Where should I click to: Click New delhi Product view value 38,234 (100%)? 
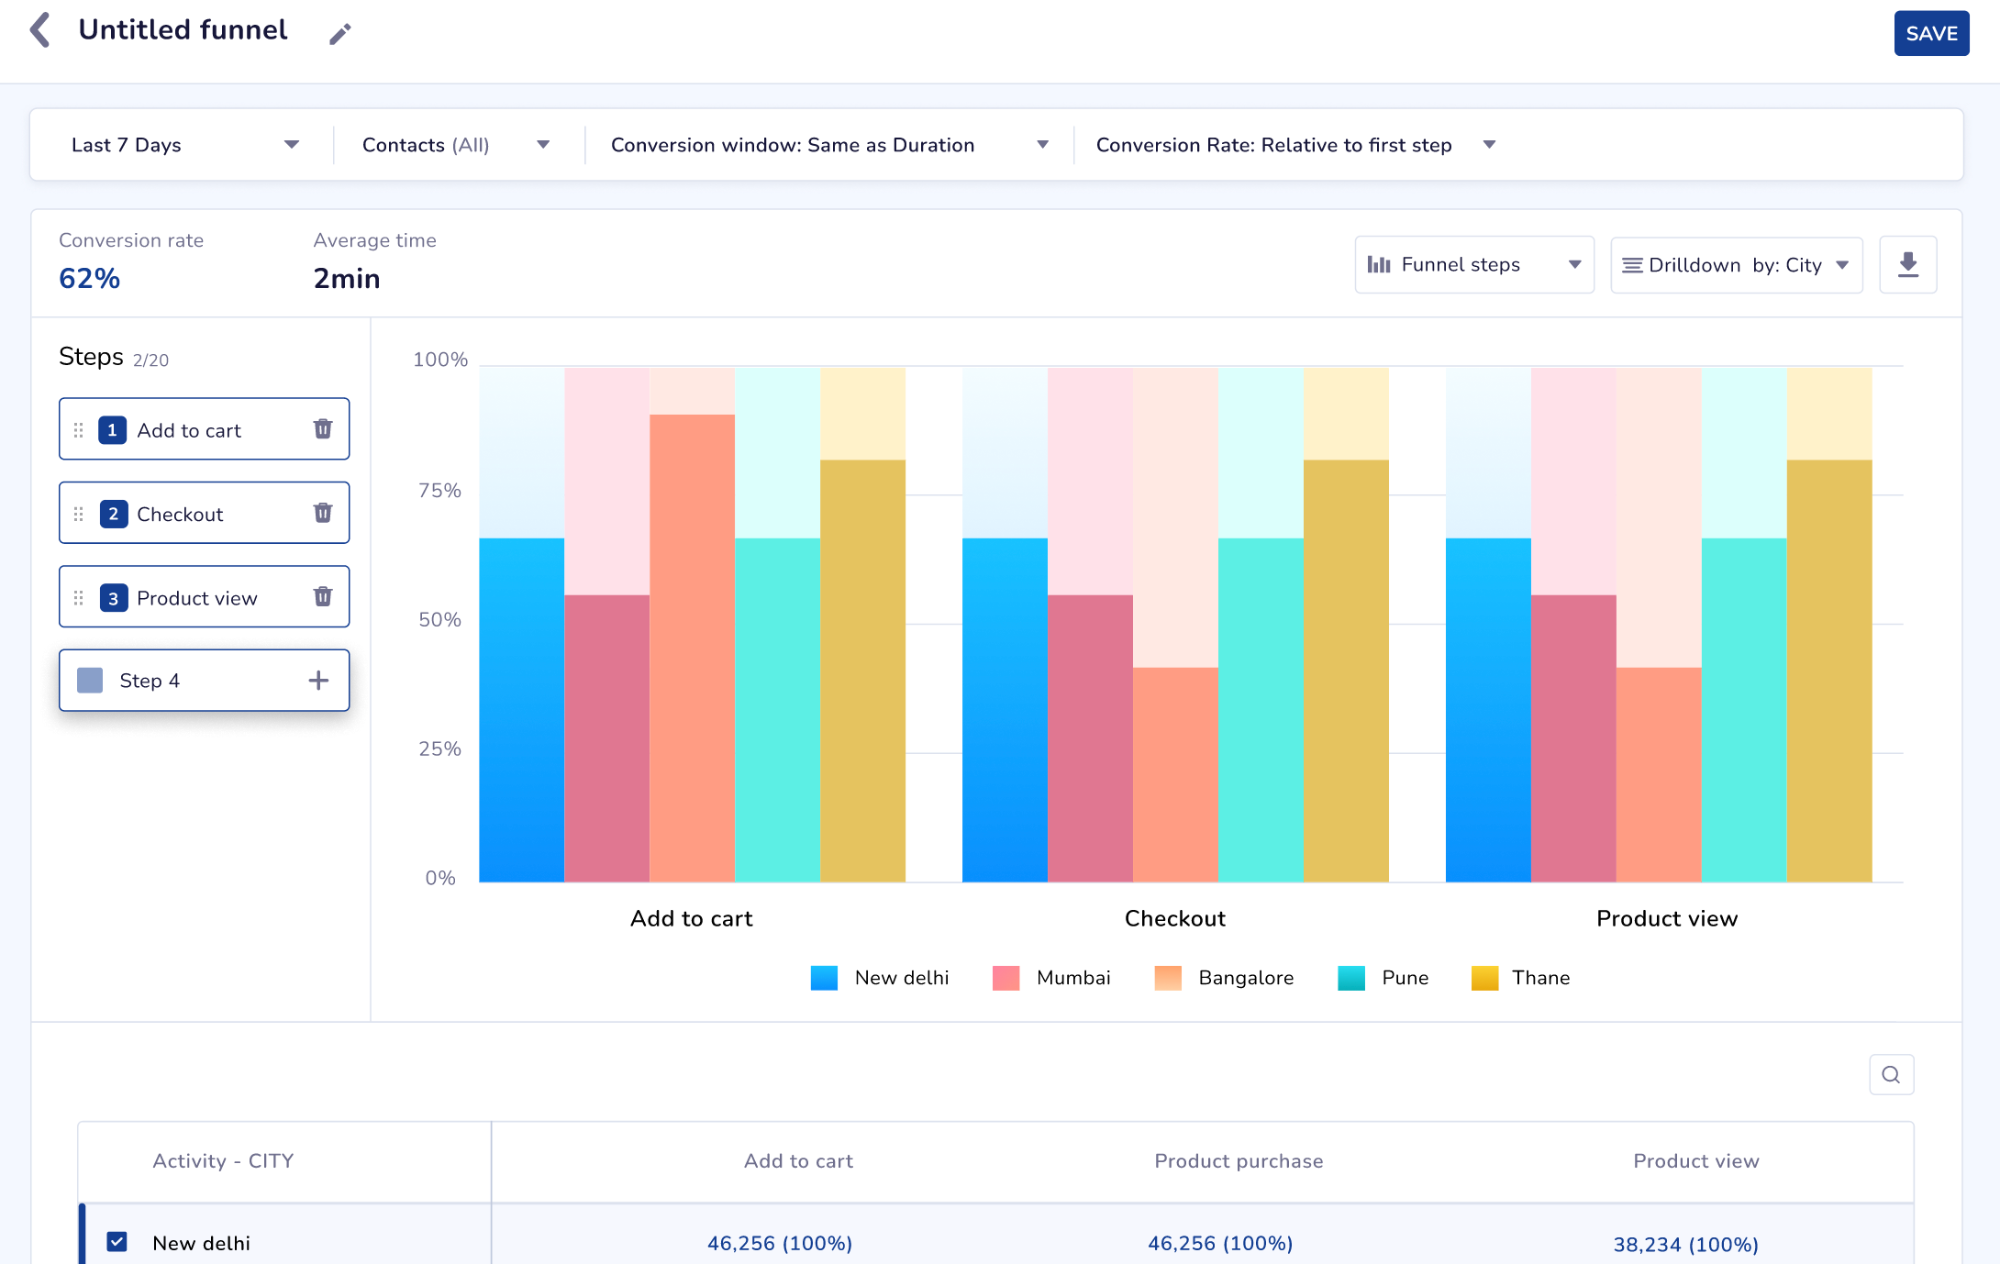pos(1686,1244)
